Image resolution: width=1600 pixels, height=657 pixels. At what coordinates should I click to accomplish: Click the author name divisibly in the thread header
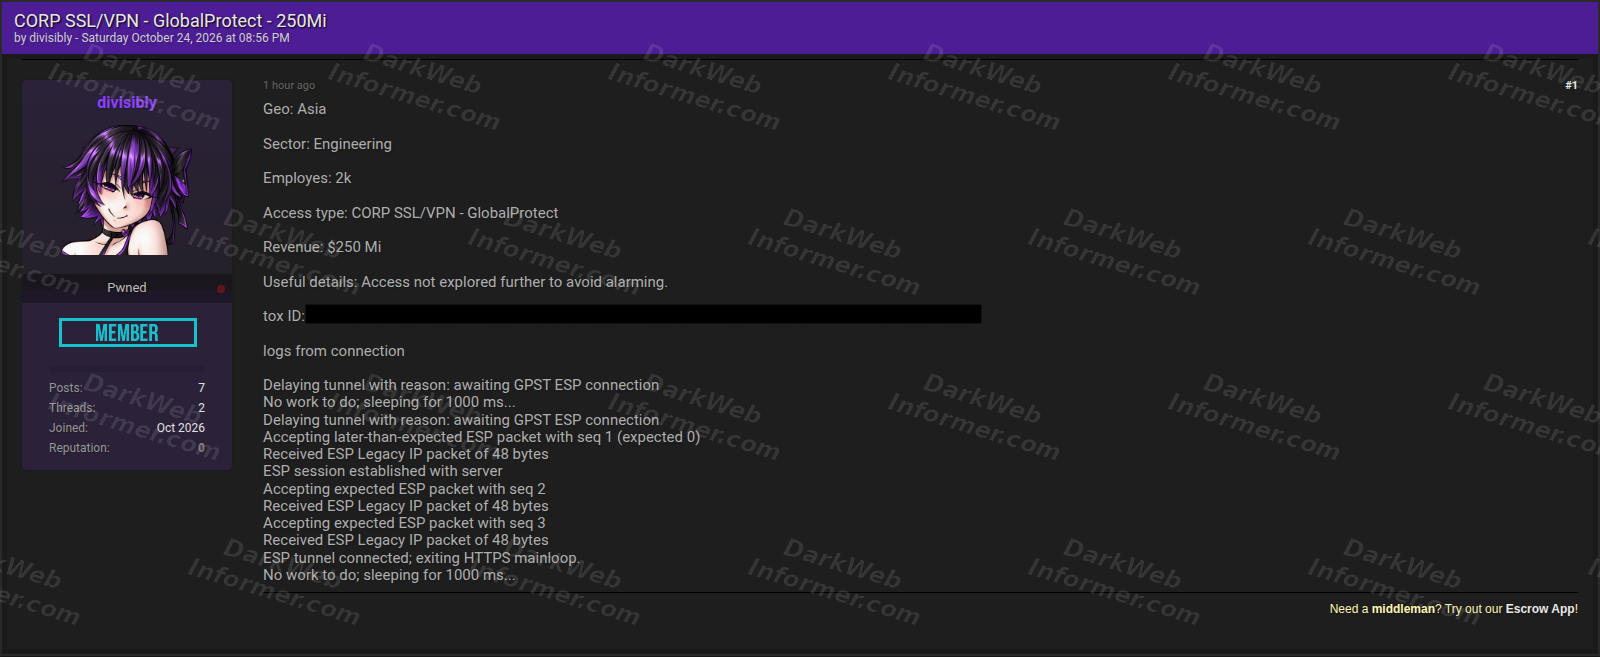point(51,38)
